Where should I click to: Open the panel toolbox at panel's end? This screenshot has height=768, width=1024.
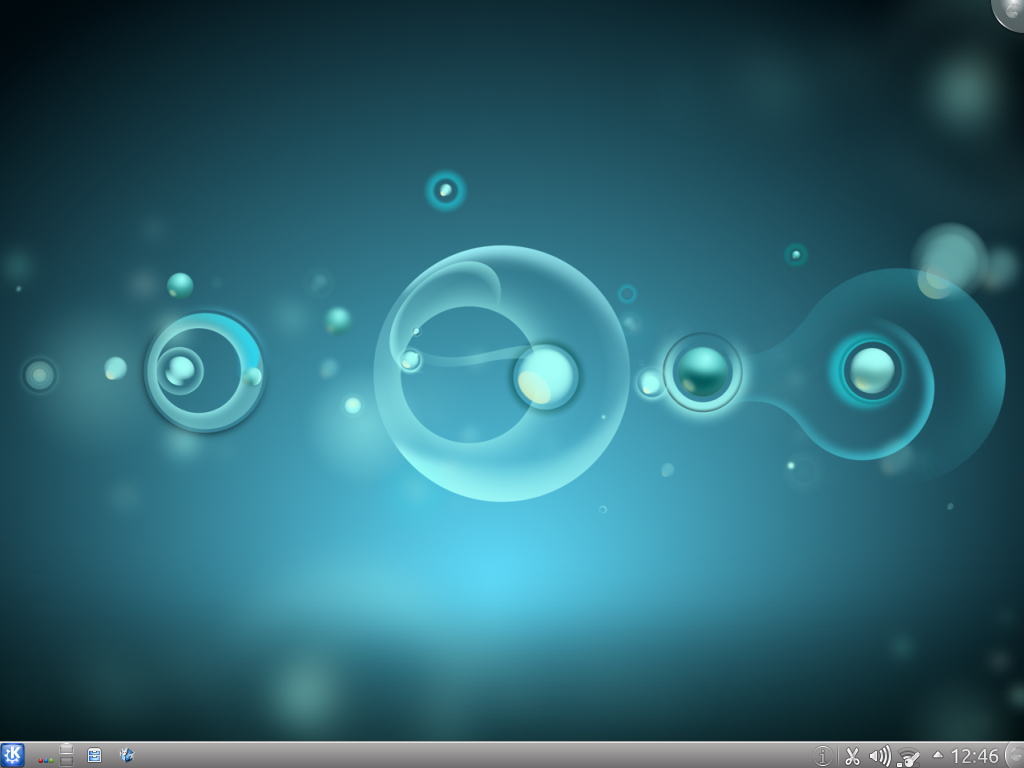pos(1016,756)
